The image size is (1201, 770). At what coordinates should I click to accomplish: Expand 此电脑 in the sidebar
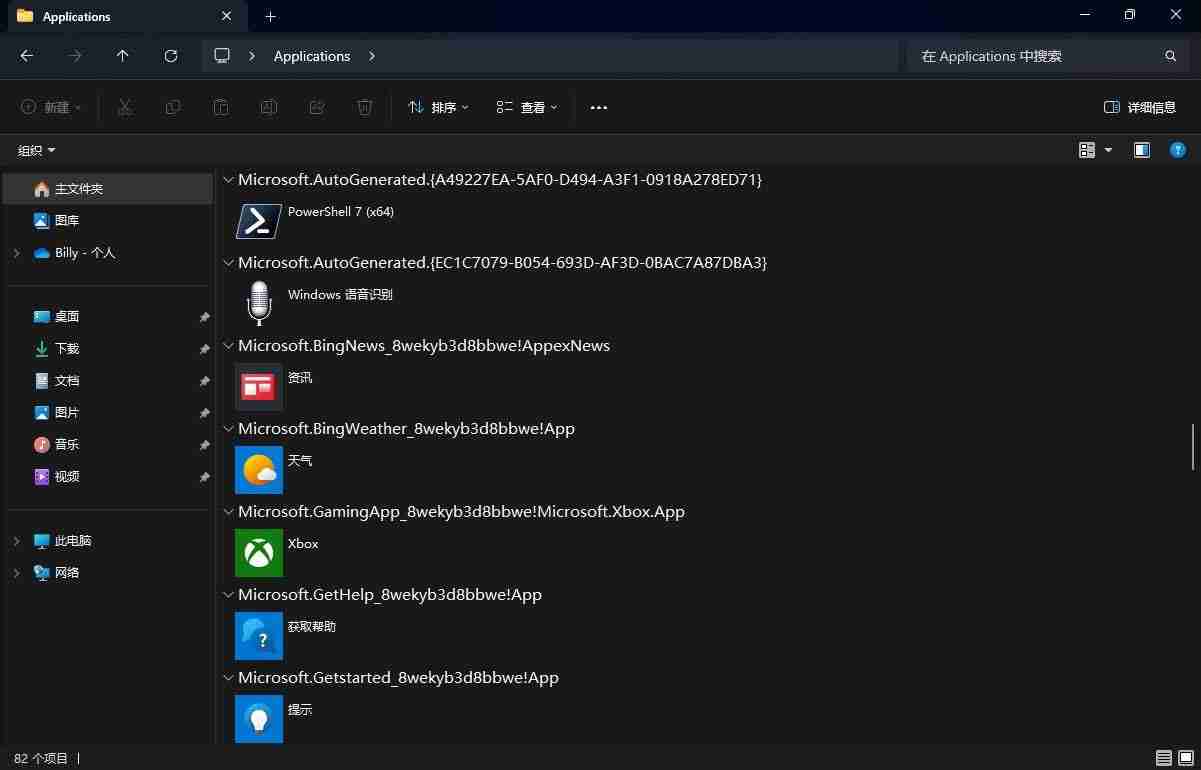[16, 540]
